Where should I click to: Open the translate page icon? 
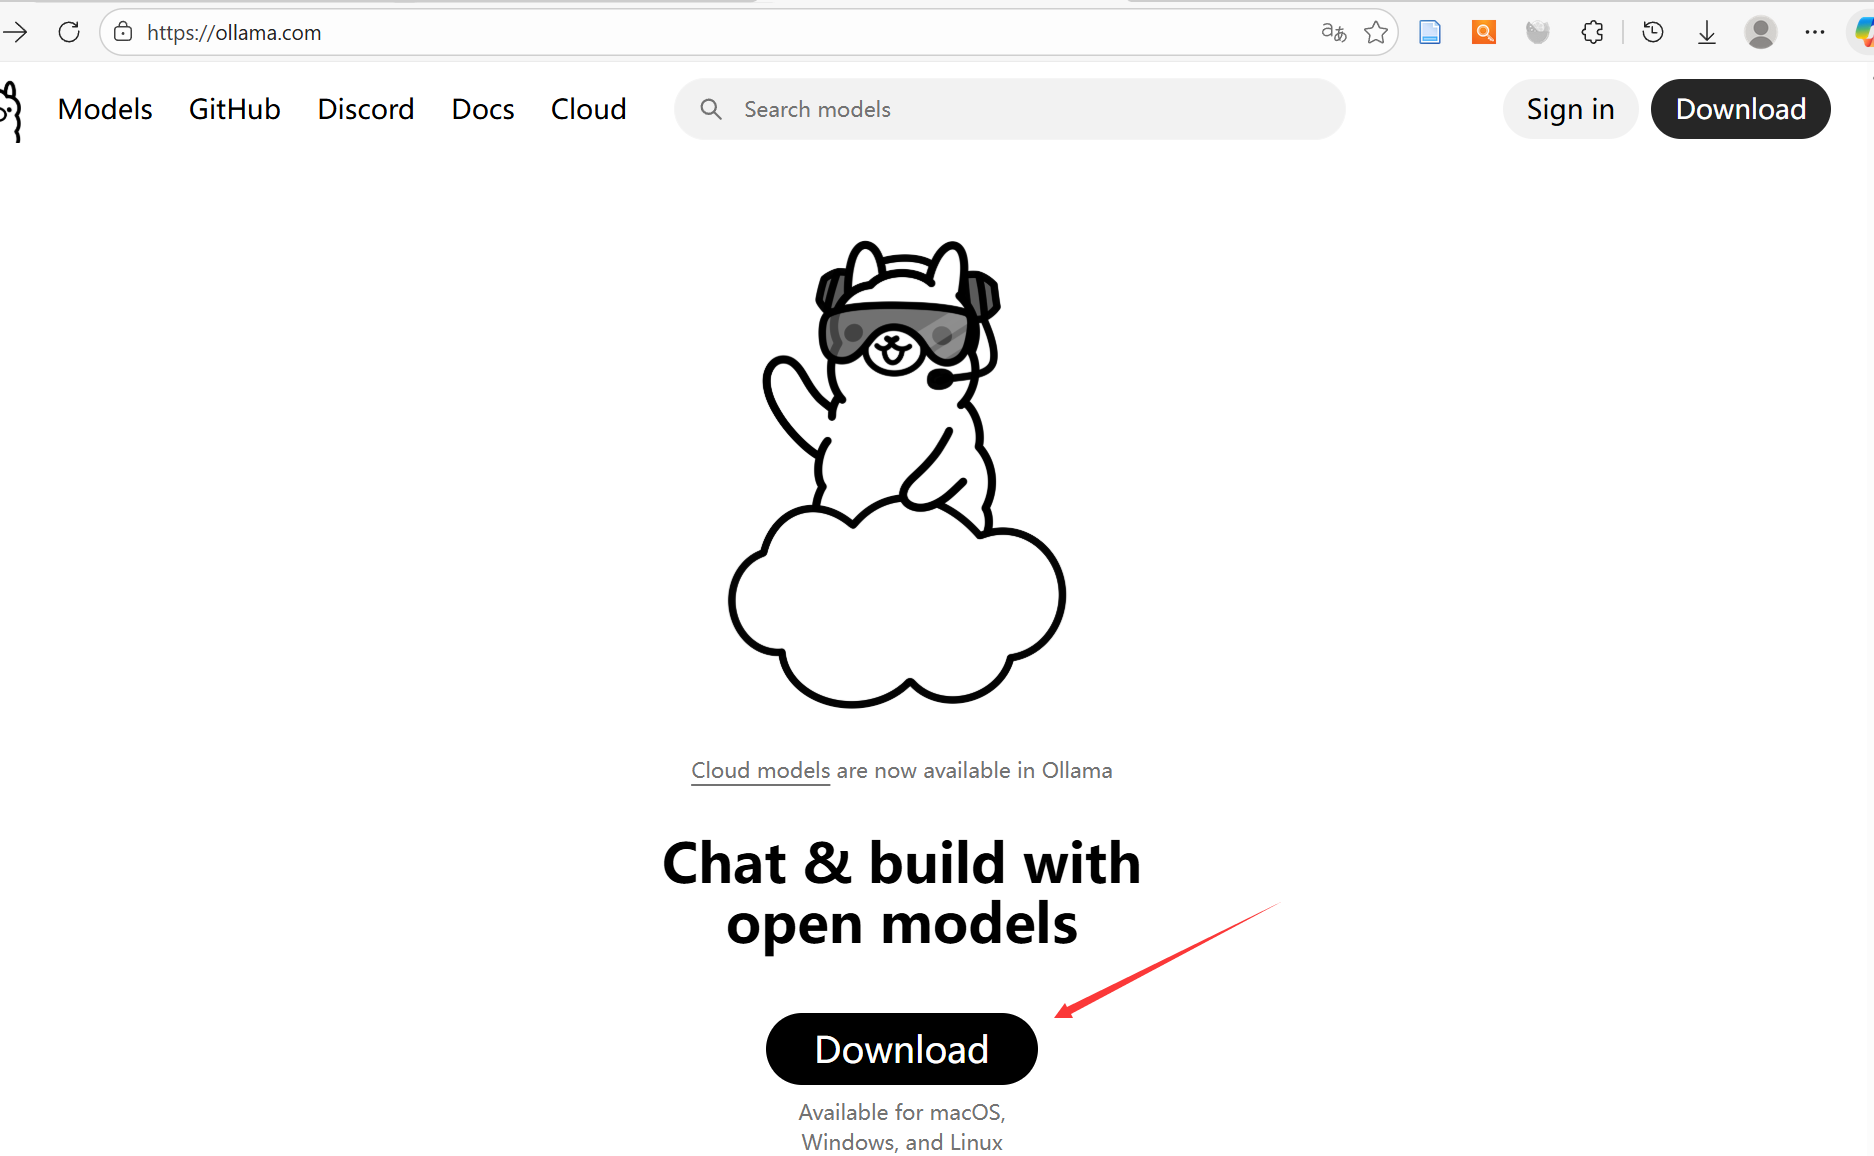[x=1333, y=32]
